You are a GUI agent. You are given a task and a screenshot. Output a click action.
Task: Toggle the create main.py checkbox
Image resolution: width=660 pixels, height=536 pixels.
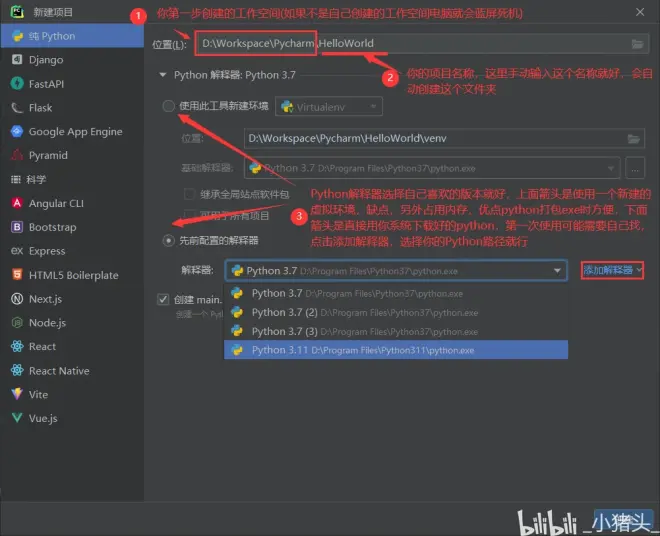click(x=163, y=300)
